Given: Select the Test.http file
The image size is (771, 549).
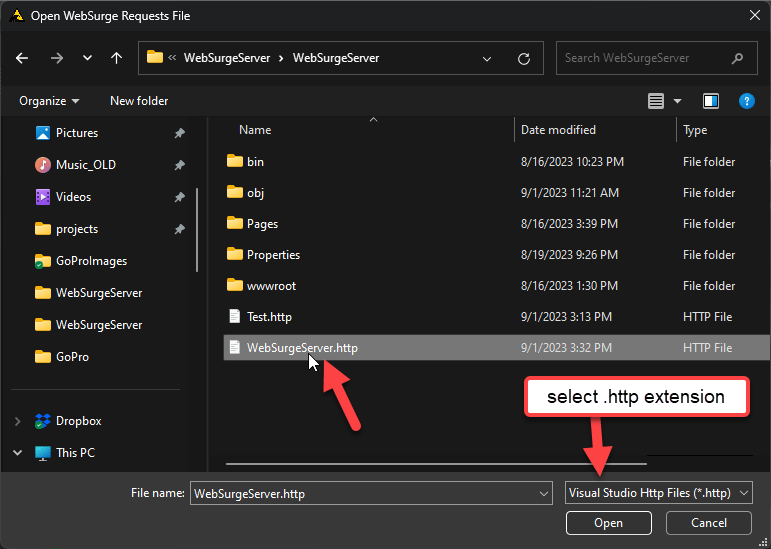Looking at the screenshot, I should click(269, 317).
